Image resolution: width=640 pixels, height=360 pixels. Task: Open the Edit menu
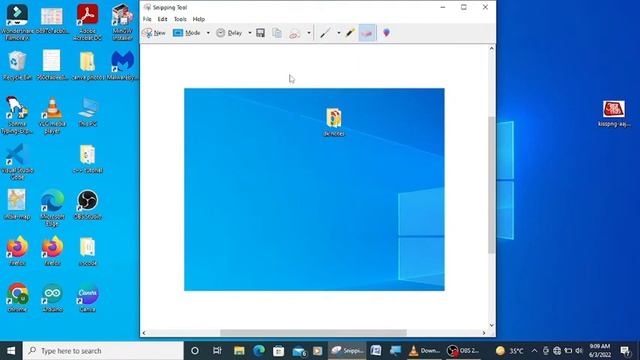[x=162, y=19]
